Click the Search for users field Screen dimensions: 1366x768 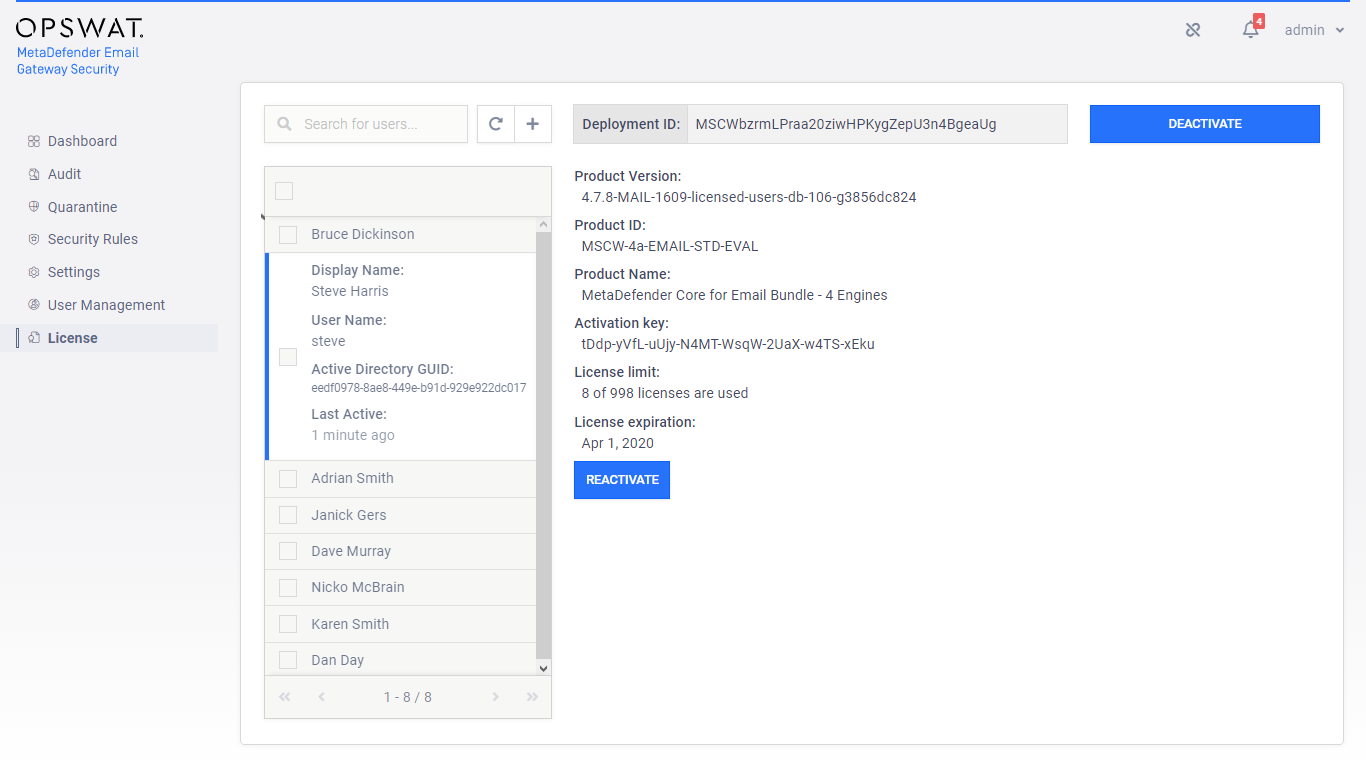(366, 124)
